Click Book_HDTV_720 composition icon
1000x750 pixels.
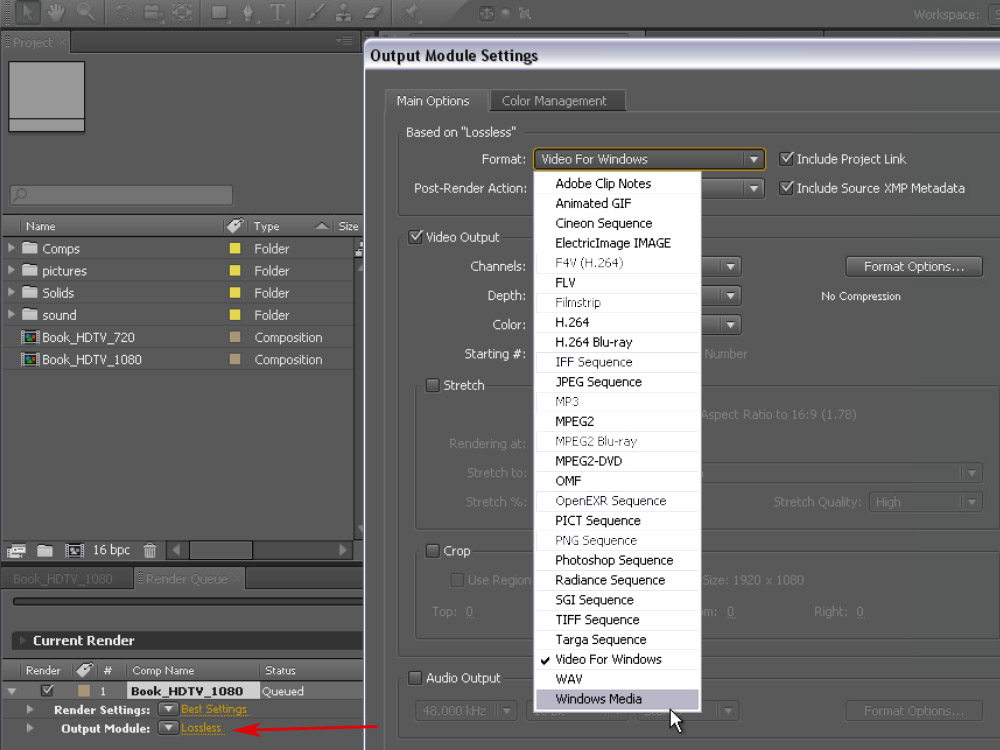pyautogui.click(x=30, y=337)
